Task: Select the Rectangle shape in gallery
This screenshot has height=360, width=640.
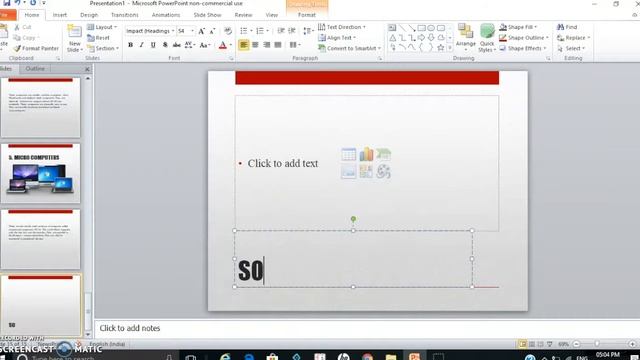Action: (x=421, y=28)
